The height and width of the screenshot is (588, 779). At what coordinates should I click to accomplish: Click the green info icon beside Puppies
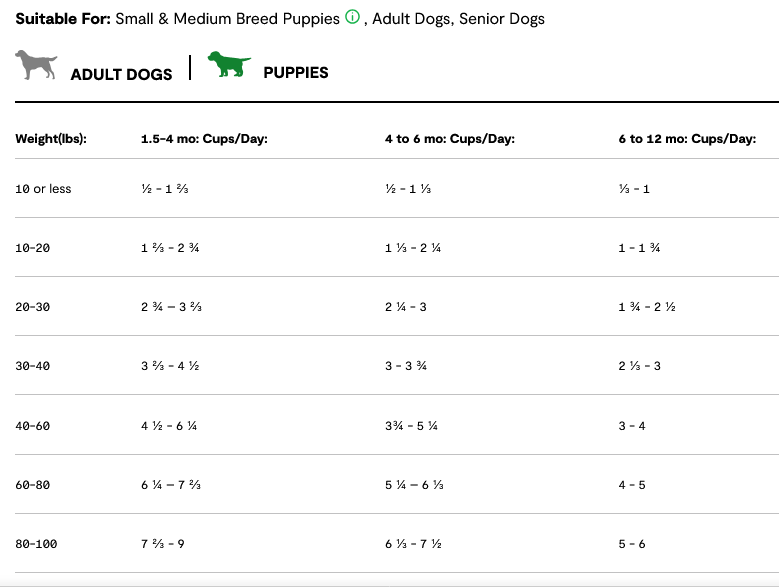(x=351, y=18)
